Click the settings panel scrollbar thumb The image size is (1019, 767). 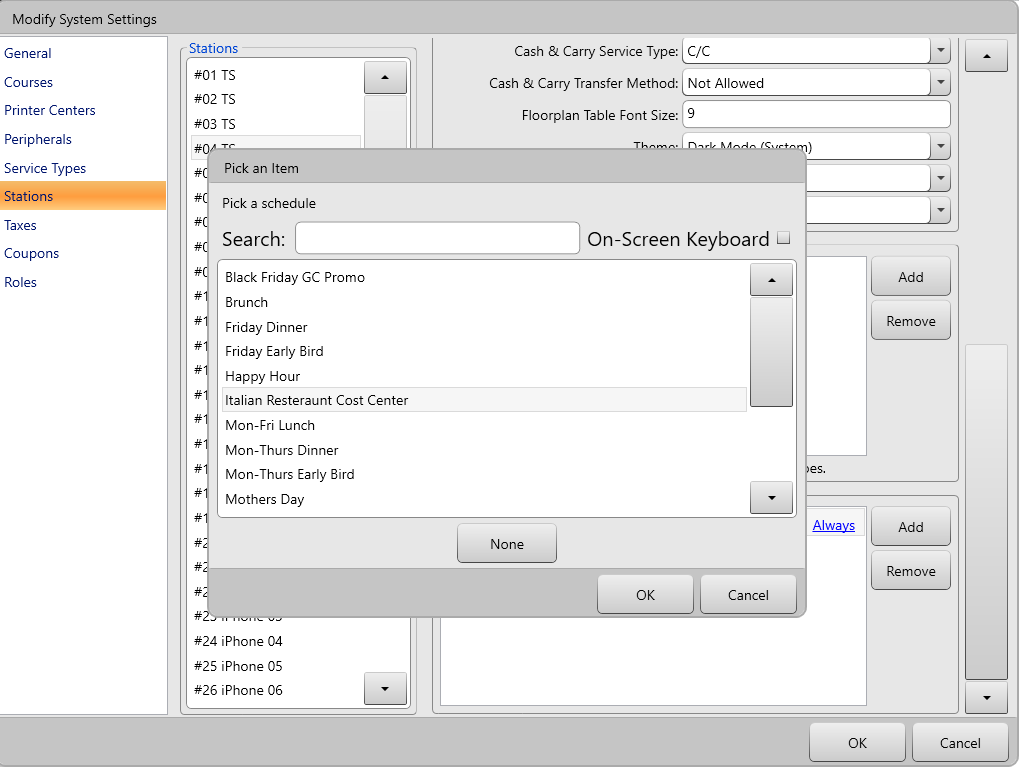(x=987, y=512)
